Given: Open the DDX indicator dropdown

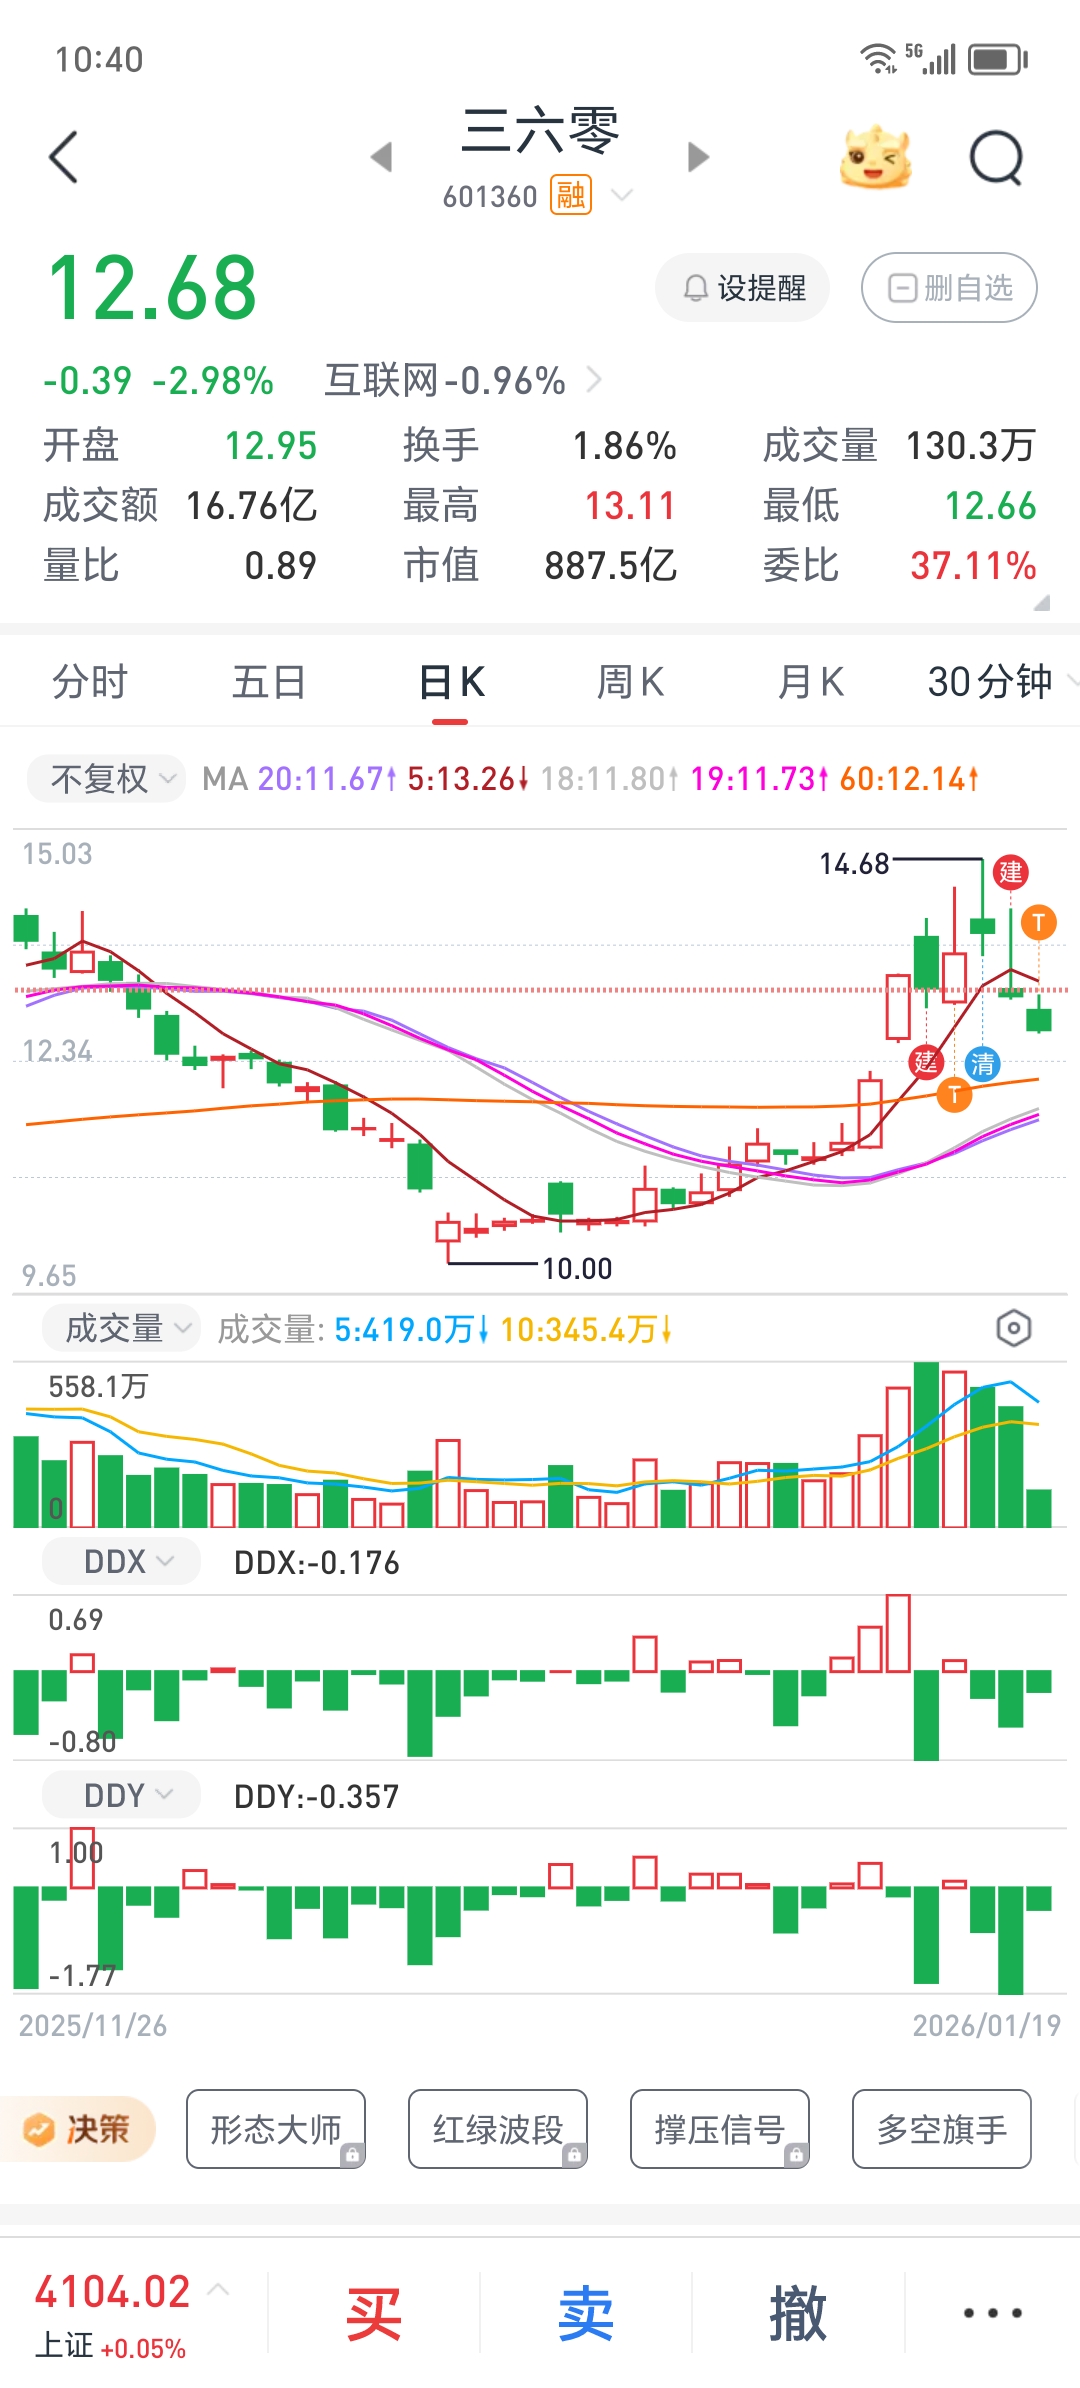Looking at the screenshot, I should coord(121,1561).
